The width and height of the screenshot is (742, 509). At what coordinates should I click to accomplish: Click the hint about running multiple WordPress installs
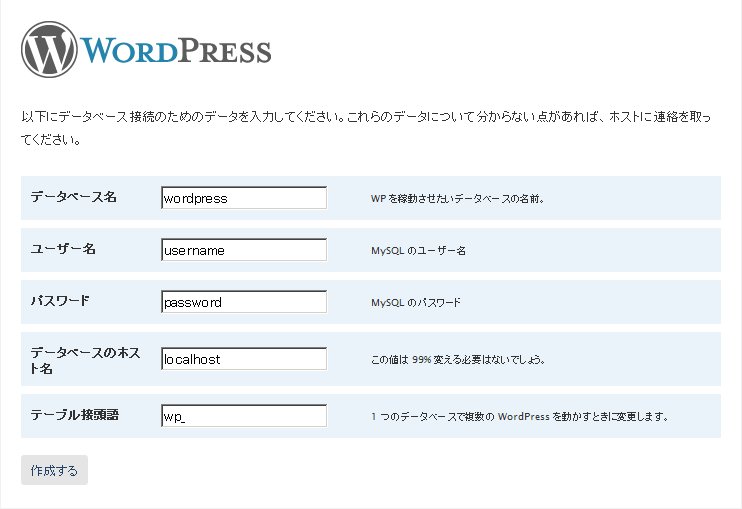pyautogui.click(x=520, y=416)
